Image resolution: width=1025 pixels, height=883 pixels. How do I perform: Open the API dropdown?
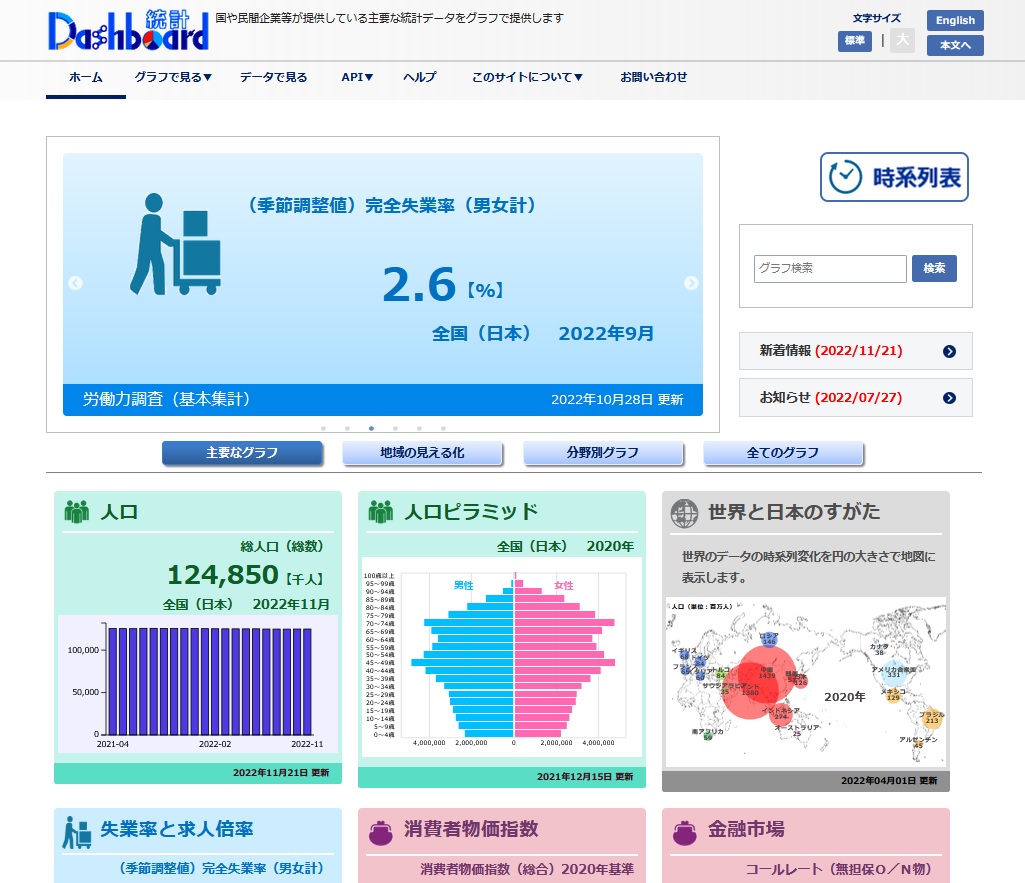(357, 76)
